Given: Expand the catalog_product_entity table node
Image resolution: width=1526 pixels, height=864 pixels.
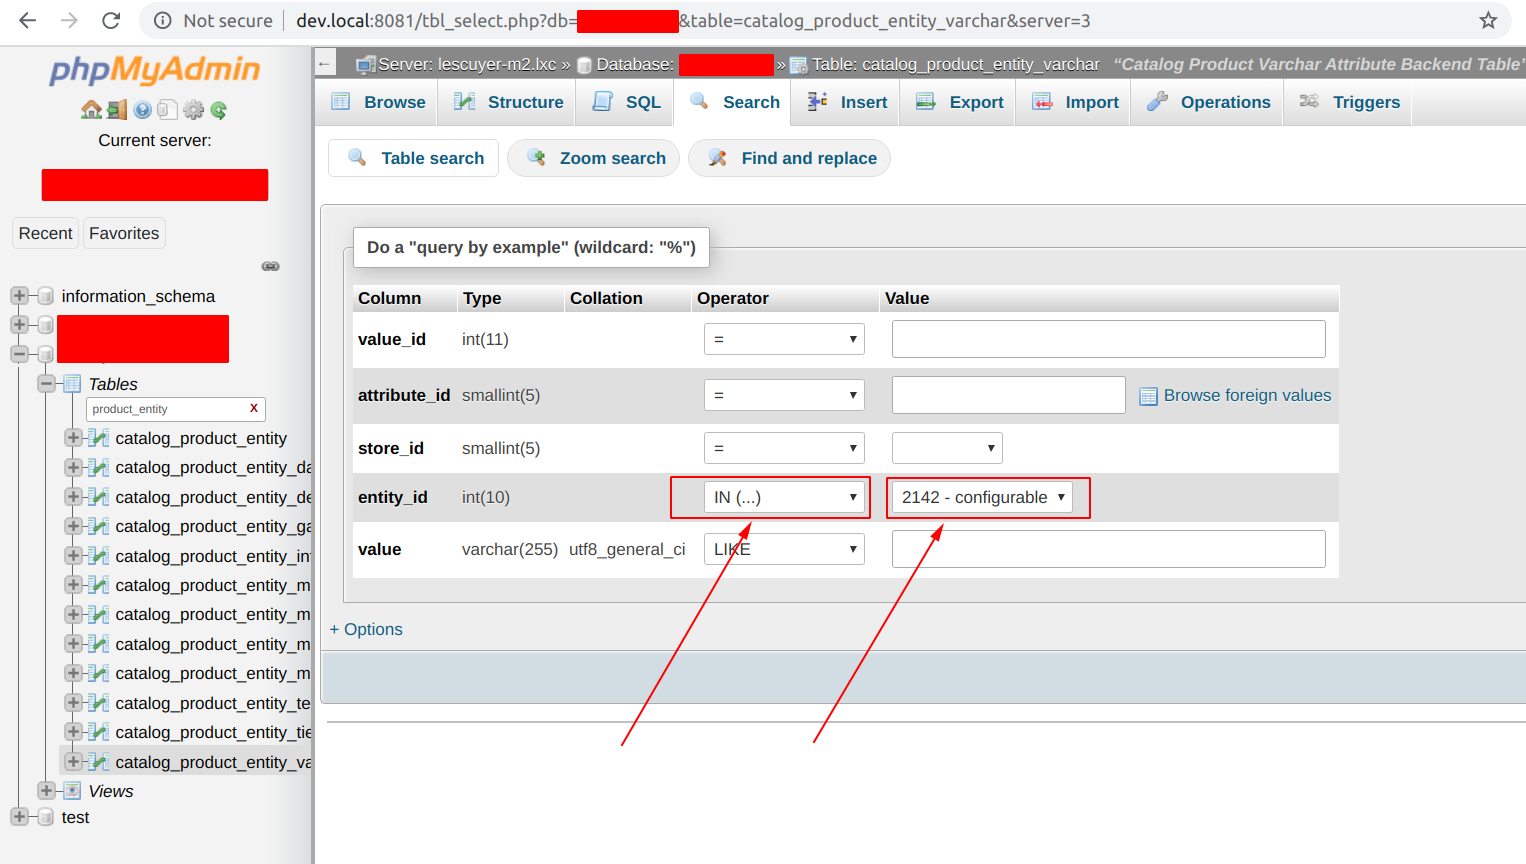Looking at the screenshot, I should tap(73, 438).
